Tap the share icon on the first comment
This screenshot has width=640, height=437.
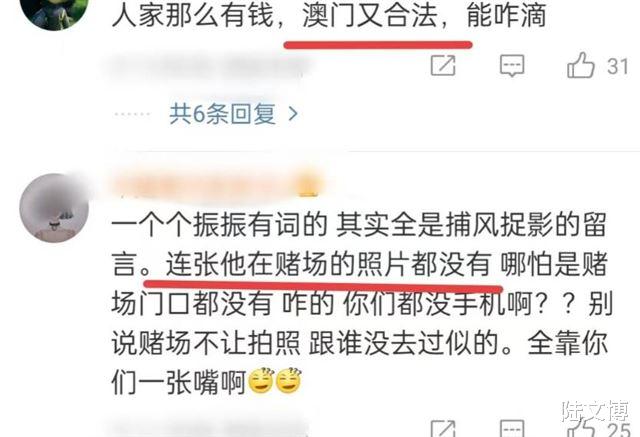(443, 66)
